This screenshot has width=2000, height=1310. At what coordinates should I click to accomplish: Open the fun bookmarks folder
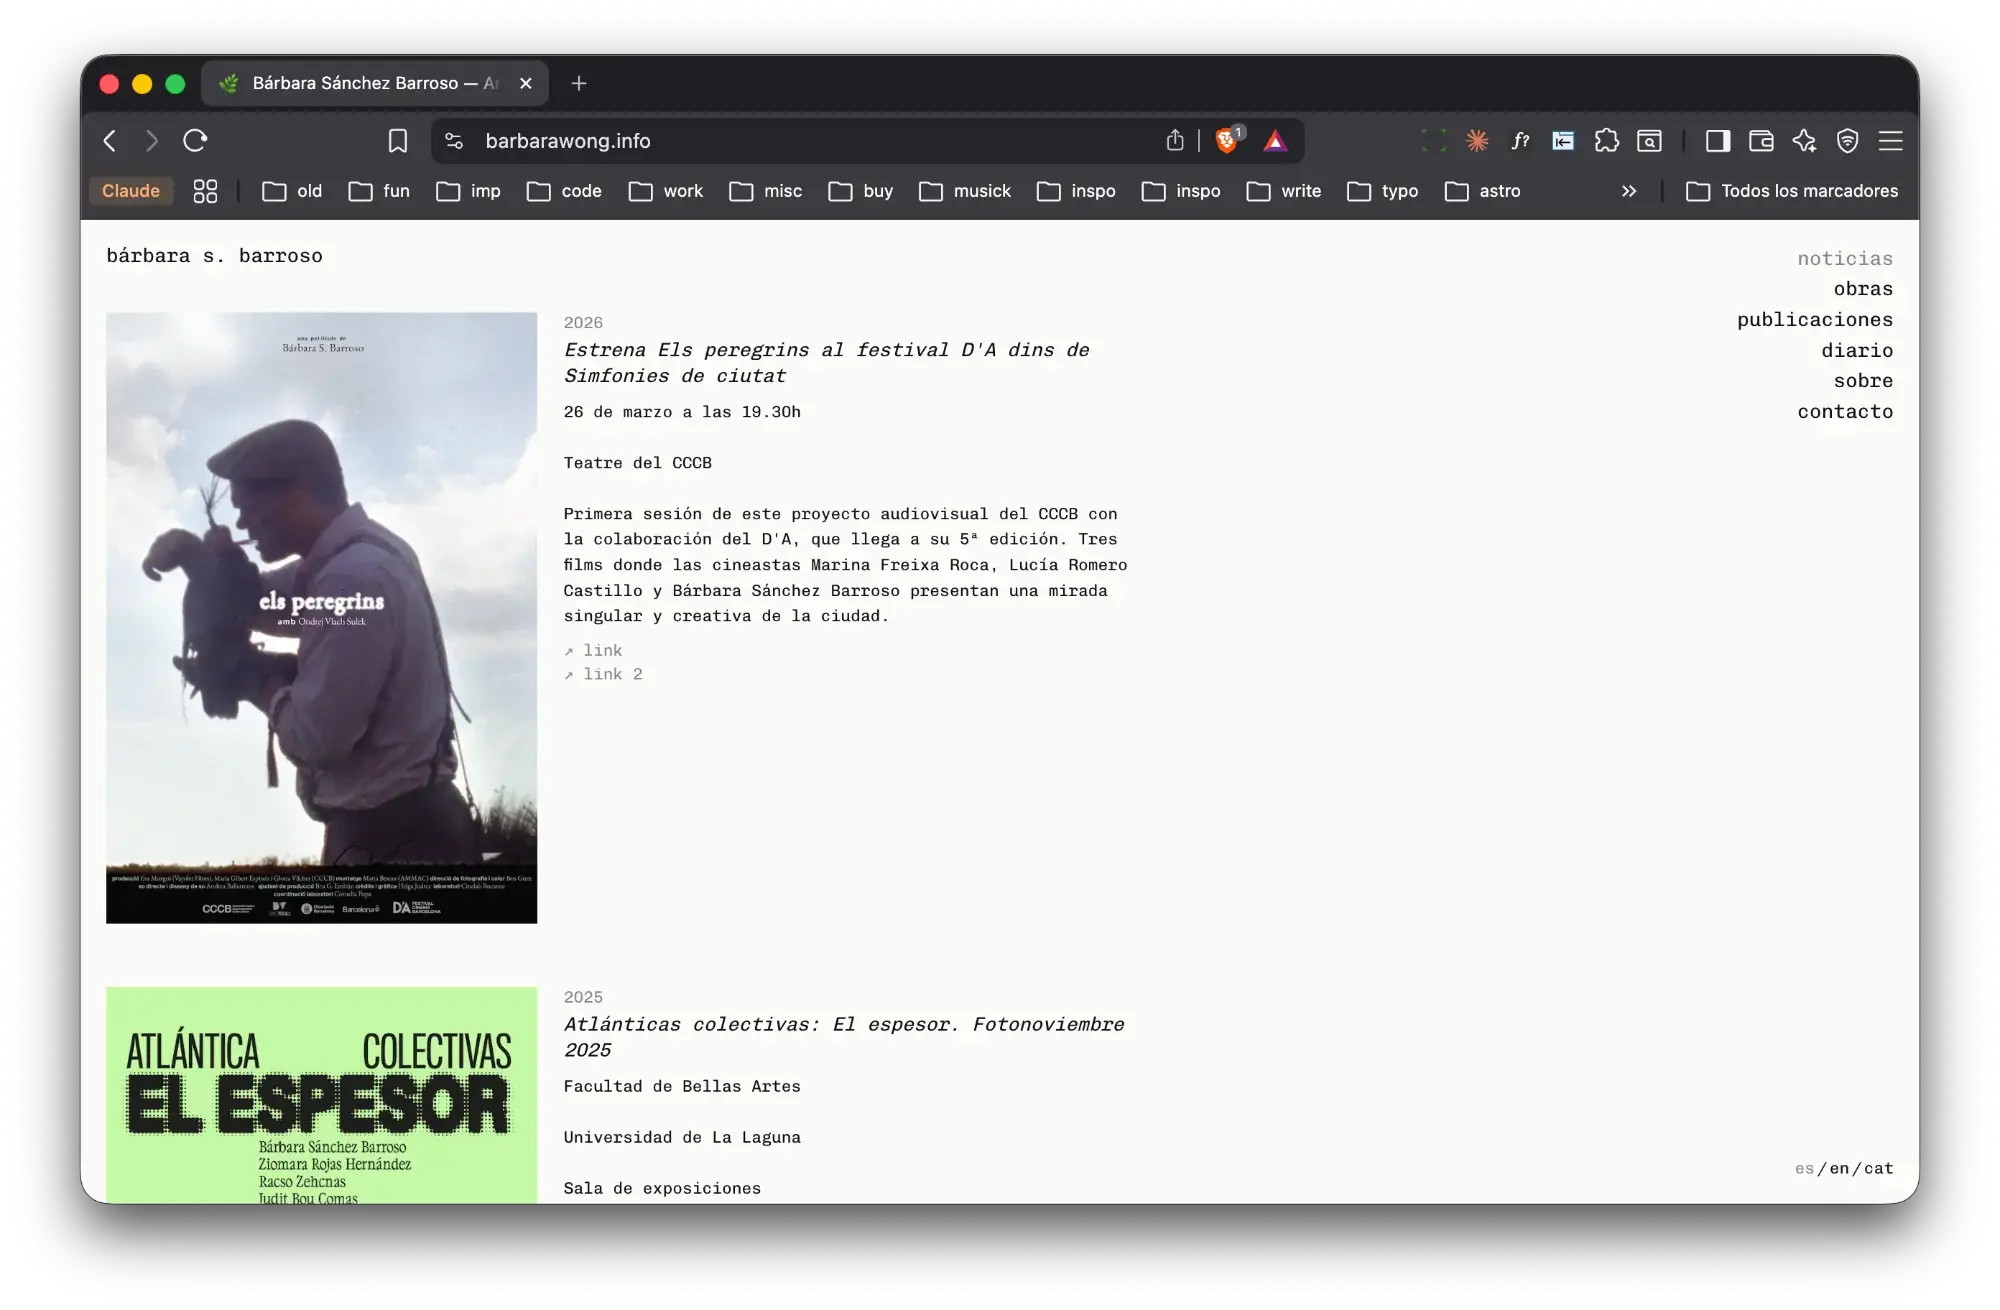[379, 191]
